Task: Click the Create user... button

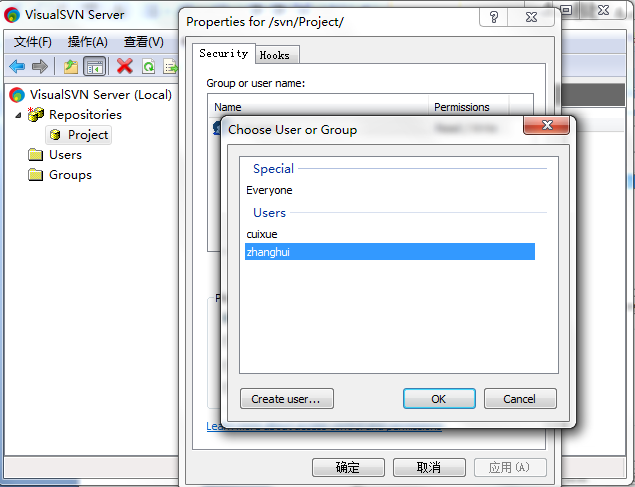Action: tap(287, 399)
